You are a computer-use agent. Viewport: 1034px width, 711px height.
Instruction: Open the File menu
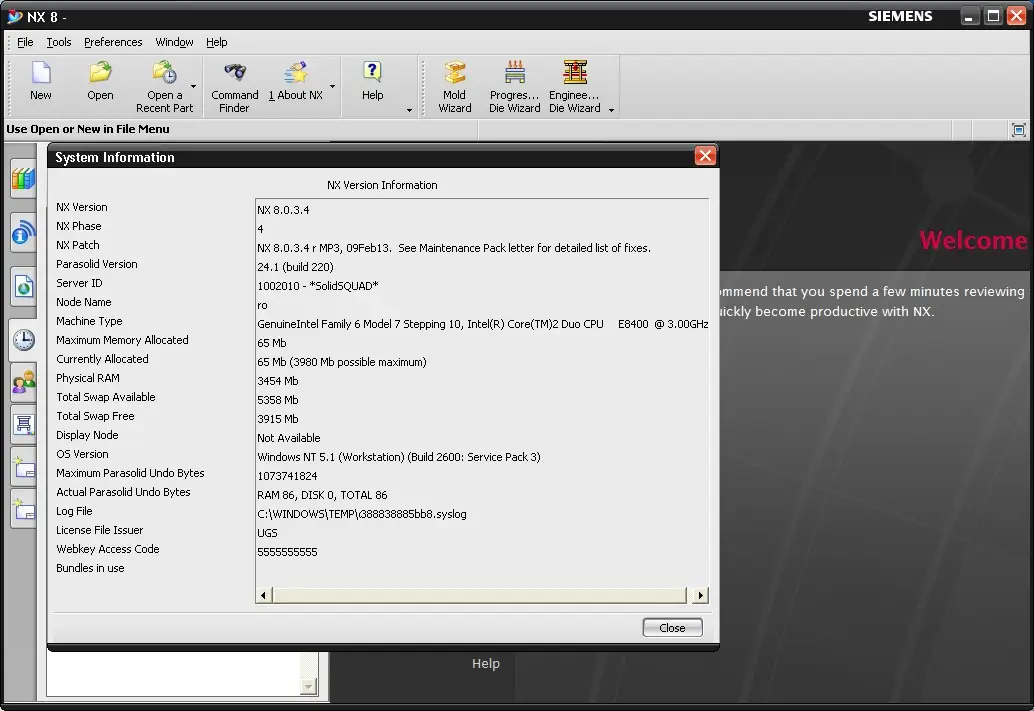25,42
